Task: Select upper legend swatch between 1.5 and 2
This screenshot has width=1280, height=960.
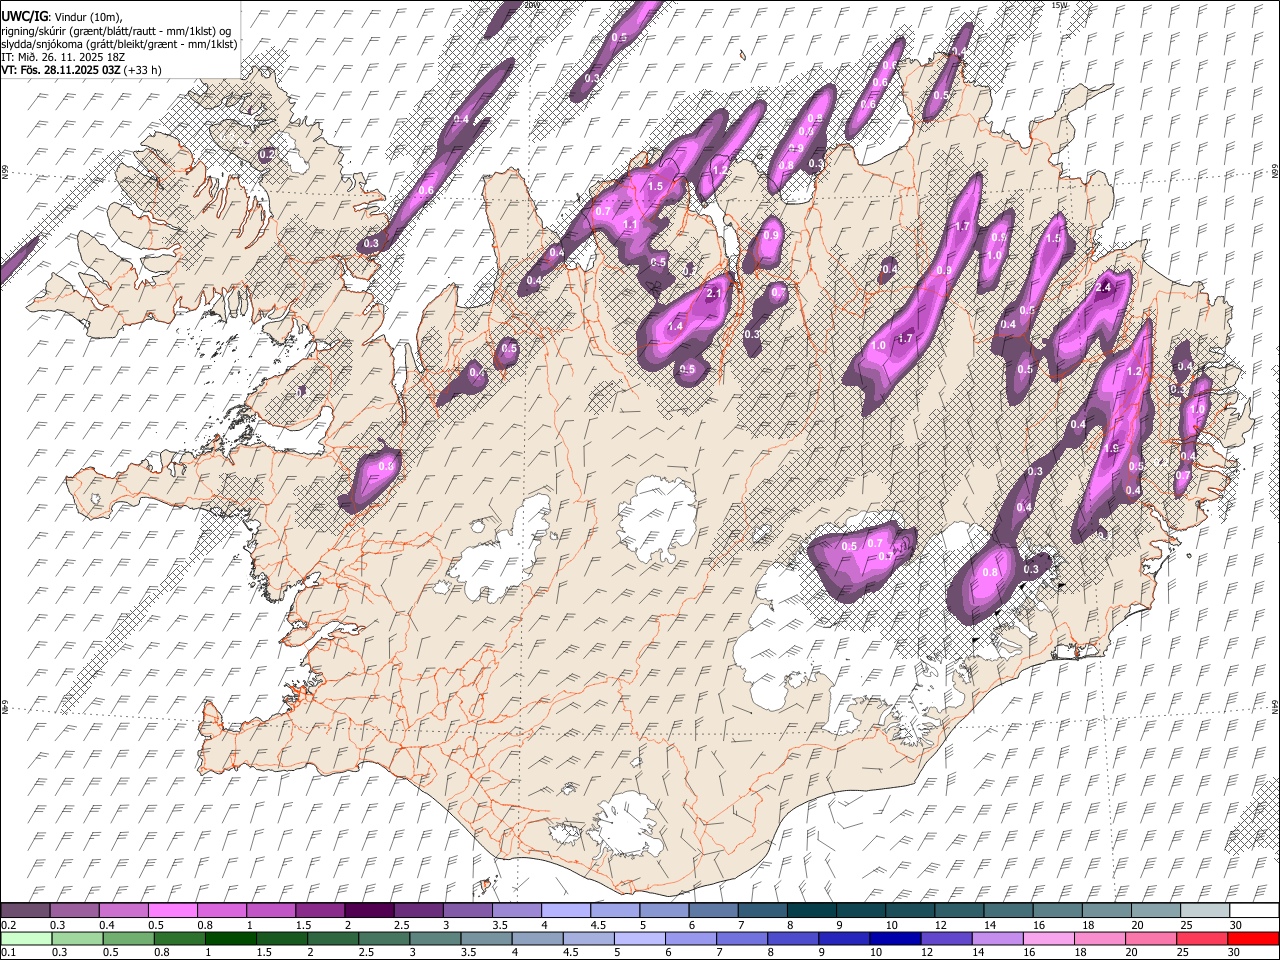Action: [319, 910]
